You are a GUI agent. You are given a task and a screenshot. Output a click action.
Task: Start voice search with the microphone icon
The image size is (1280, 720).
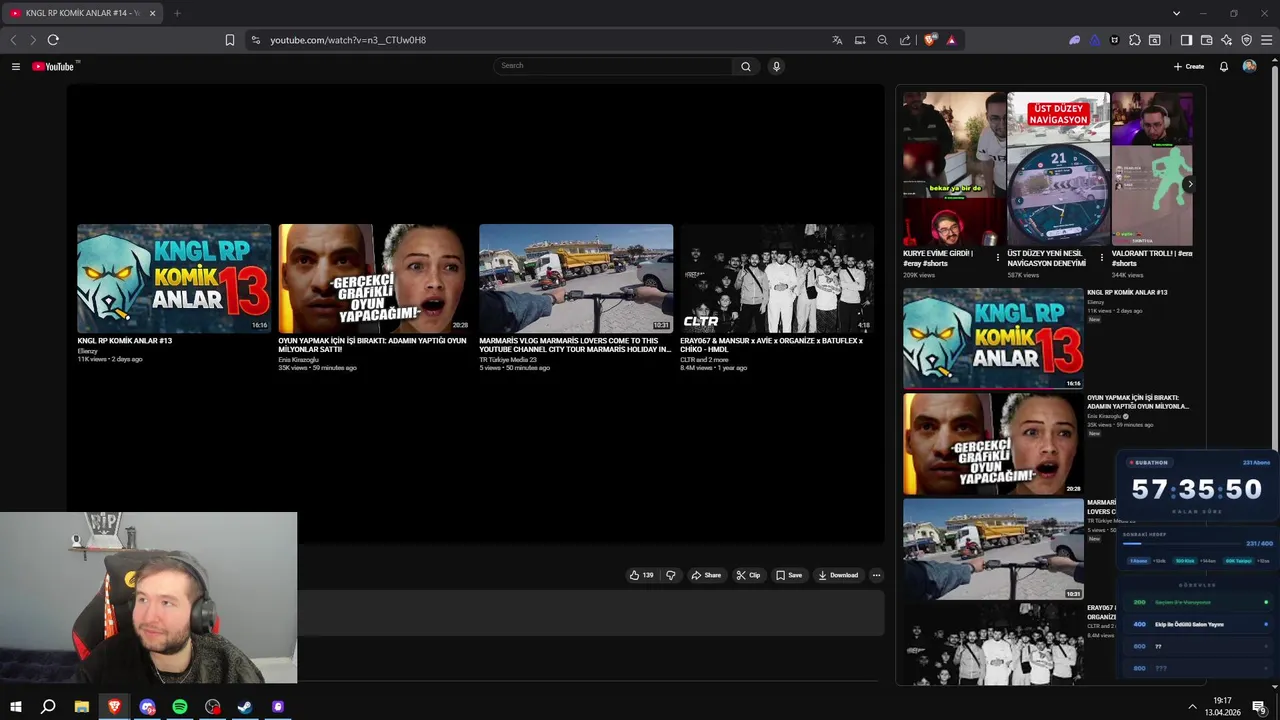776,66
